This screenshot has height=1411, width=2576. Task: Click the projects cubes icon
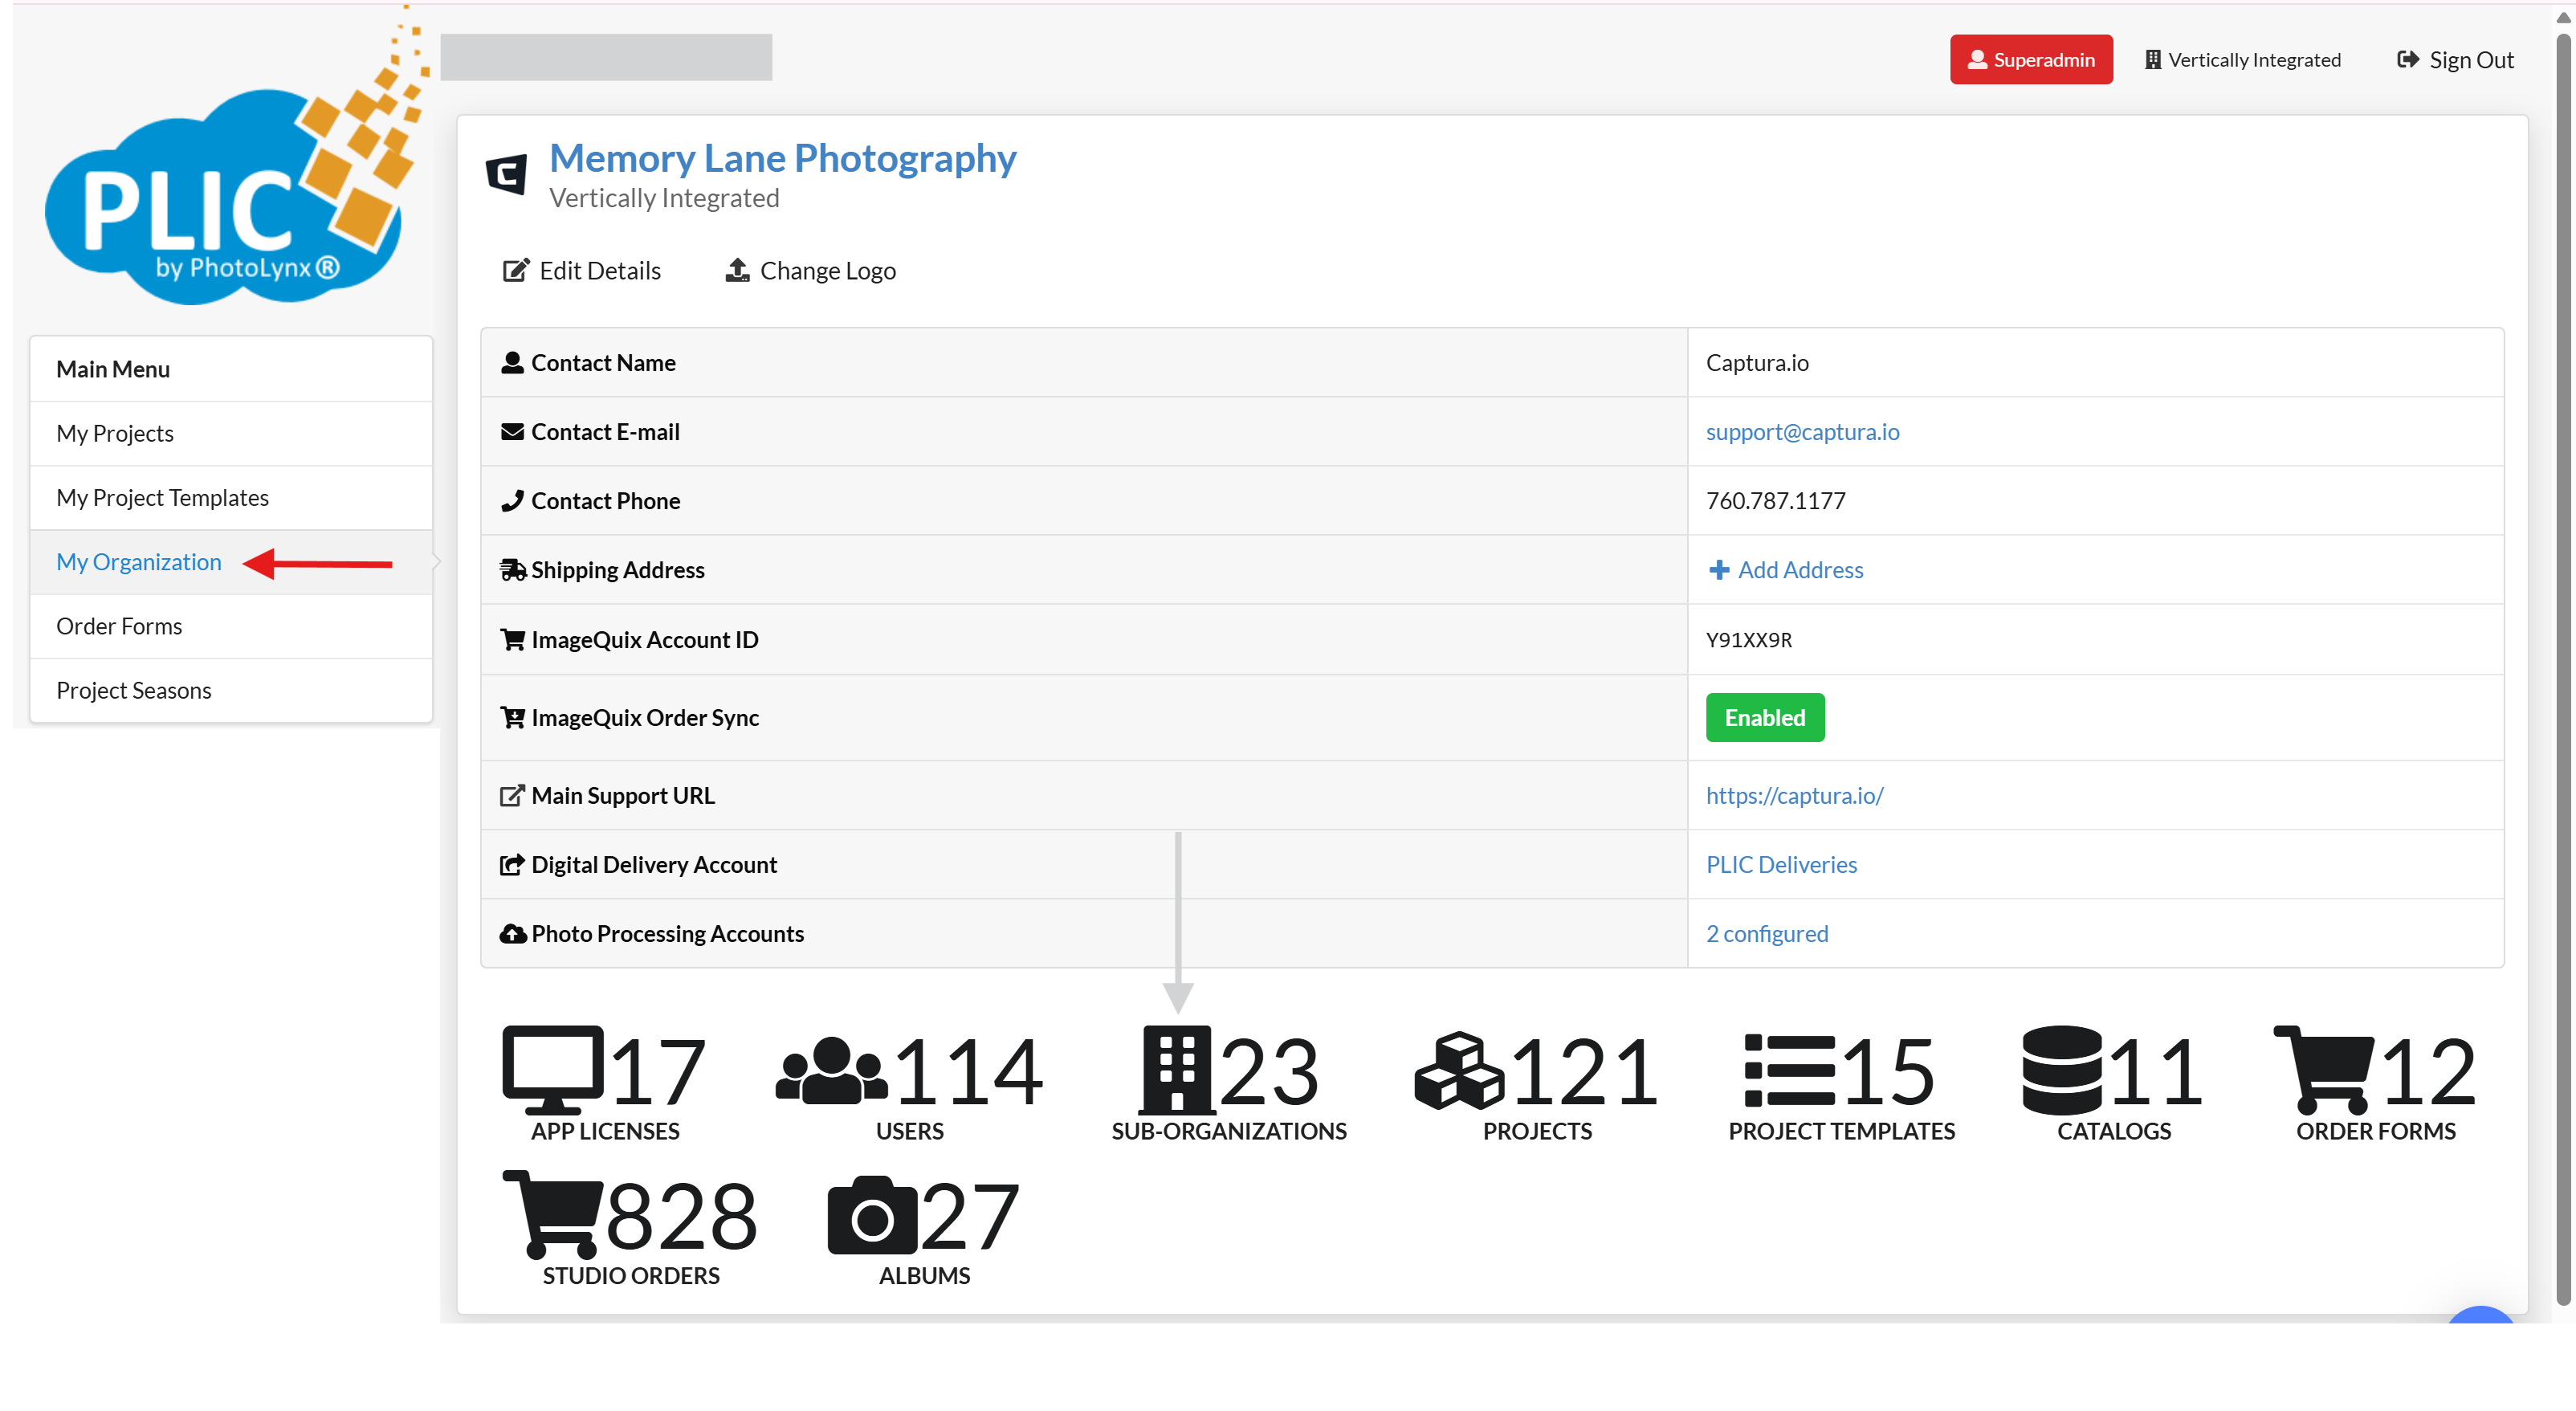[1459, 1070]
